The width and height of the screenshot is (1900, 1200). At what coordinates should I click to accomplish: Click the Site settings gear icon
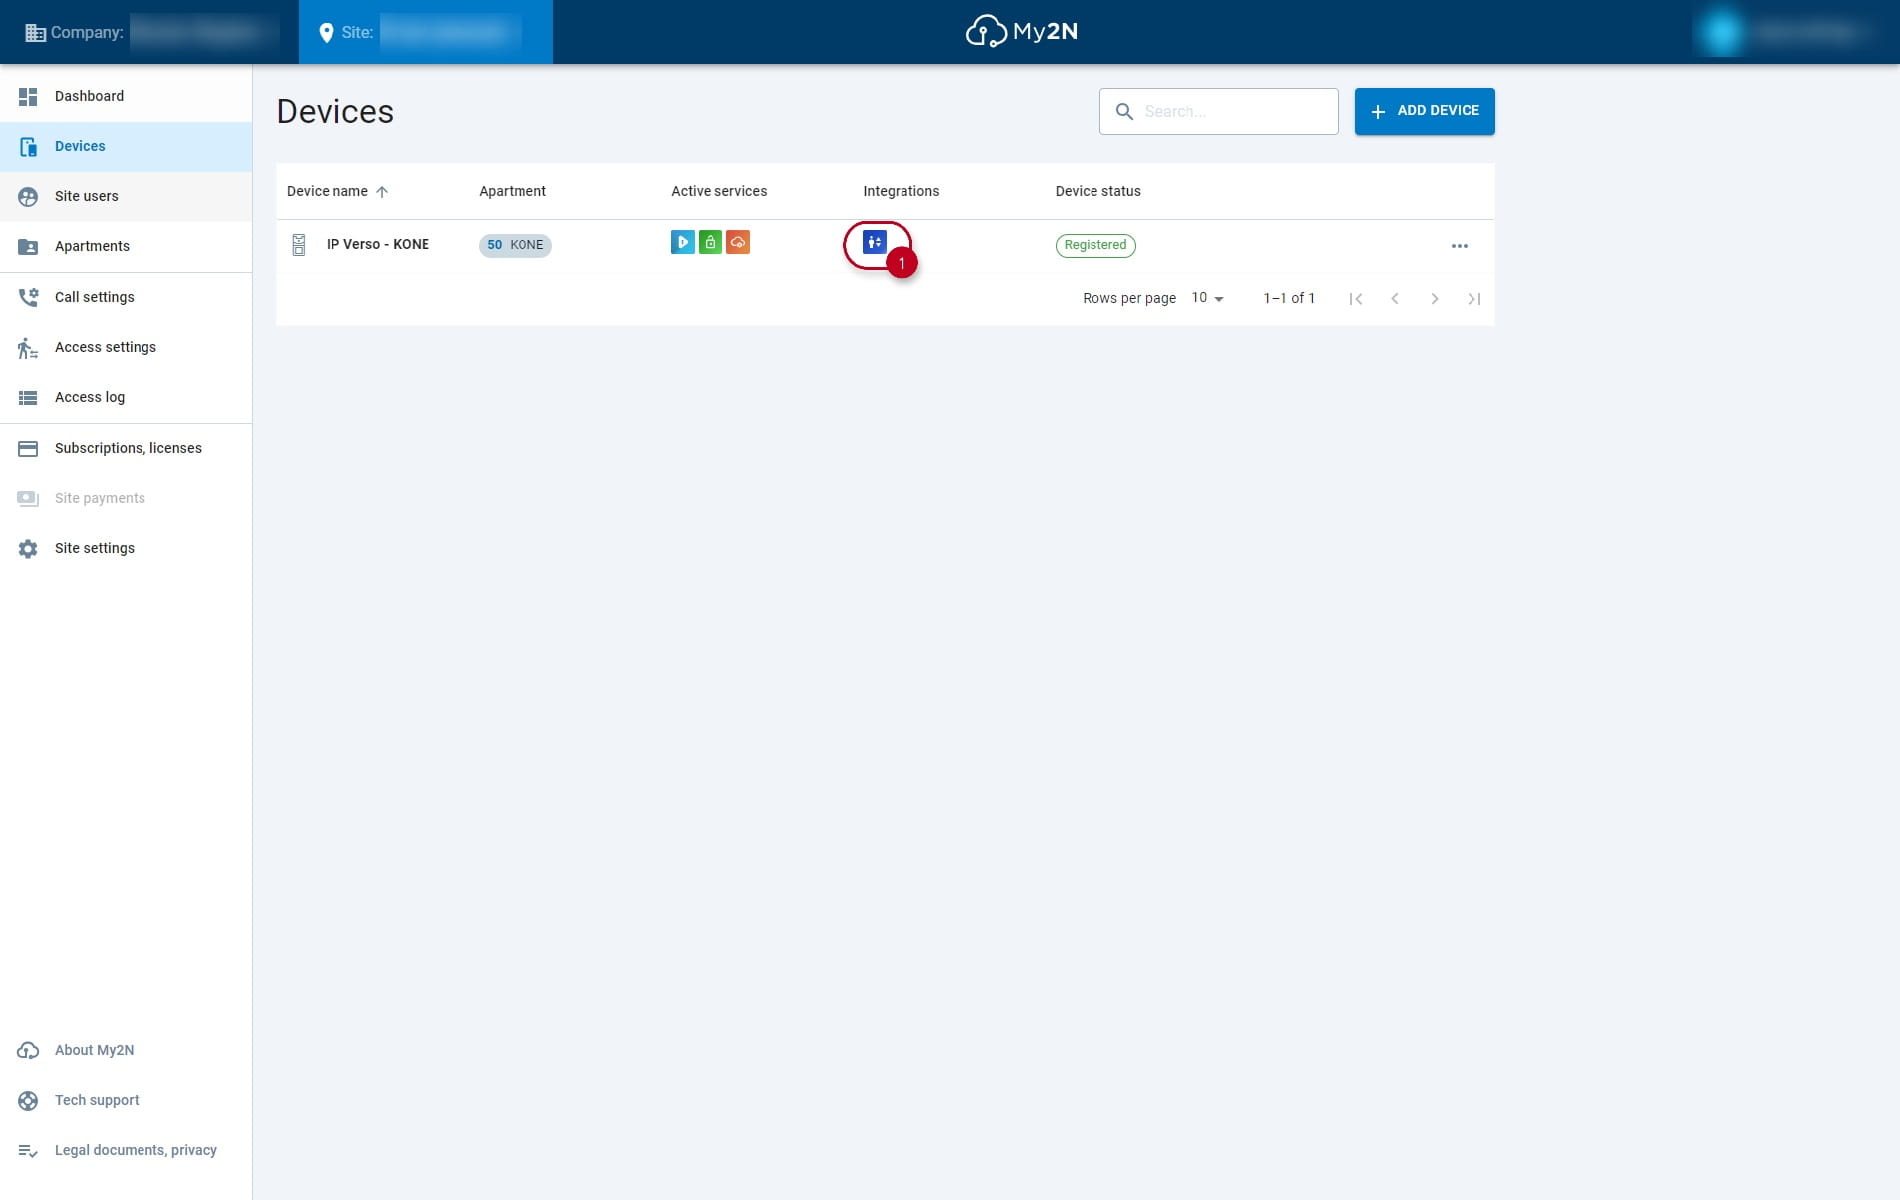pyautogui.click(x=28, y=549)
